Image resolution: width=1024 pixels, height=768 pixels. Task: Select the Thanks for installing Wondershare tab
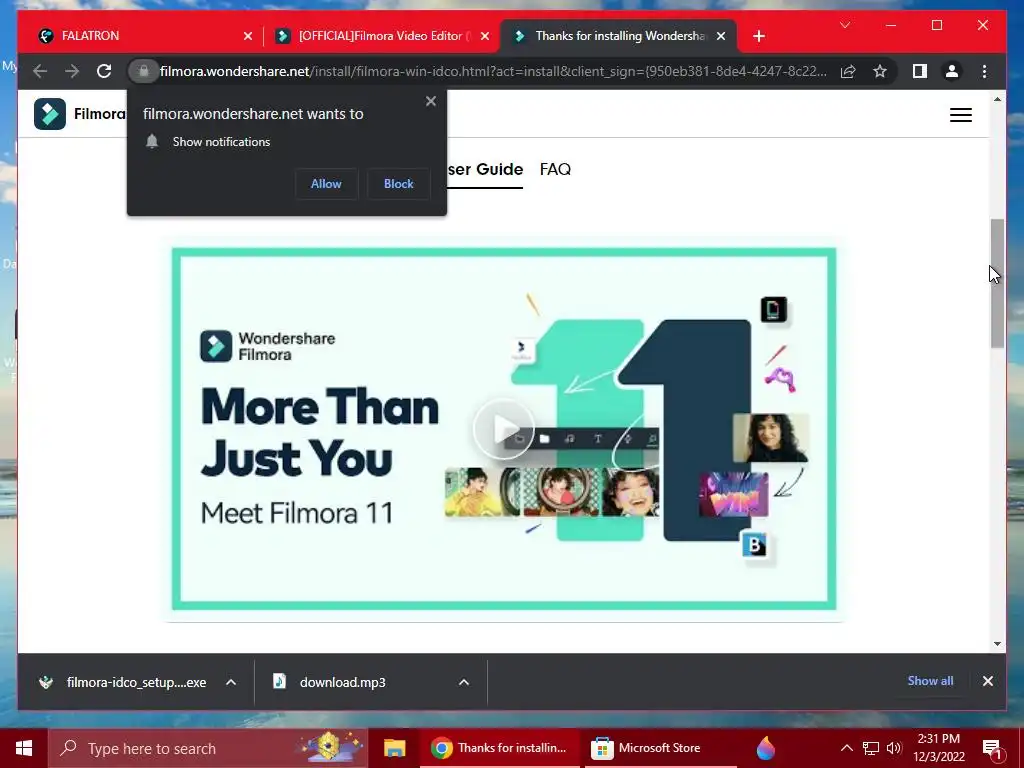coord(618,36)
